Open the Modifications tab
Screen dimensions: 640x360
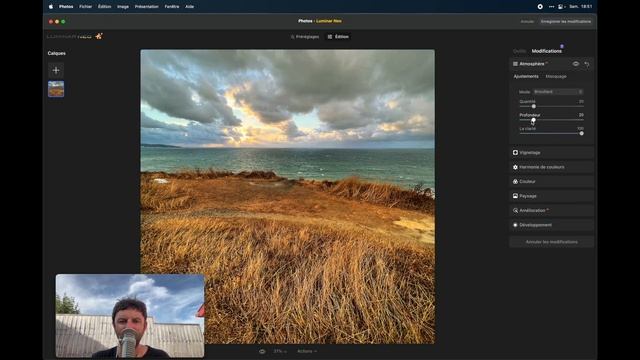point(547,51)
